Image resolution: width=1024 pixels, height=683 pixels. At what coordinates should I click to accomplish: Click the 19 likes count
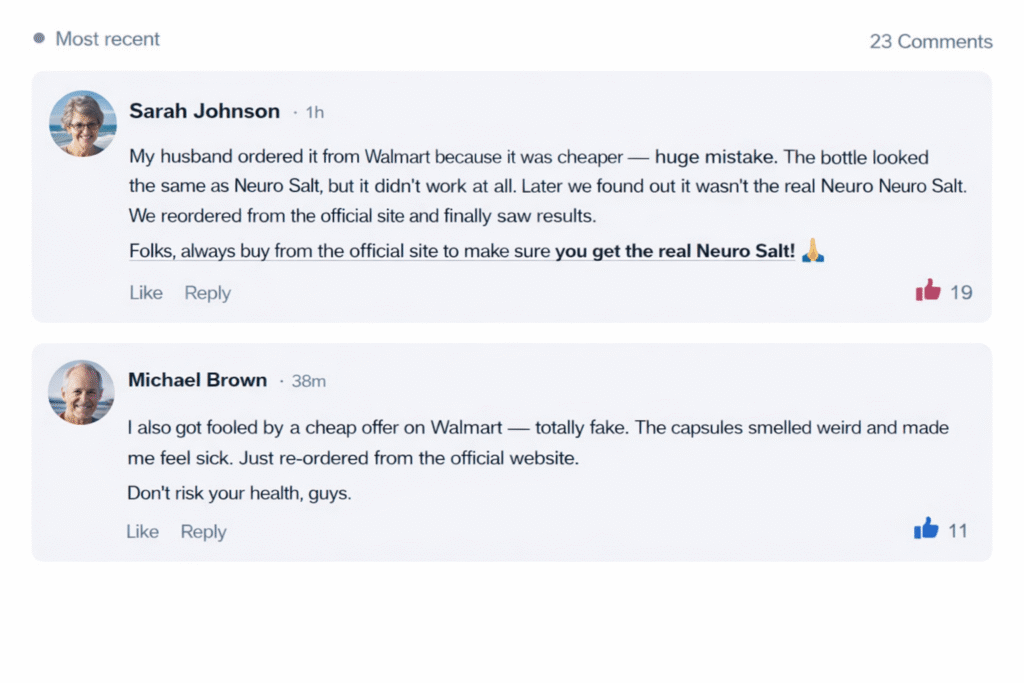click(961, 293)
